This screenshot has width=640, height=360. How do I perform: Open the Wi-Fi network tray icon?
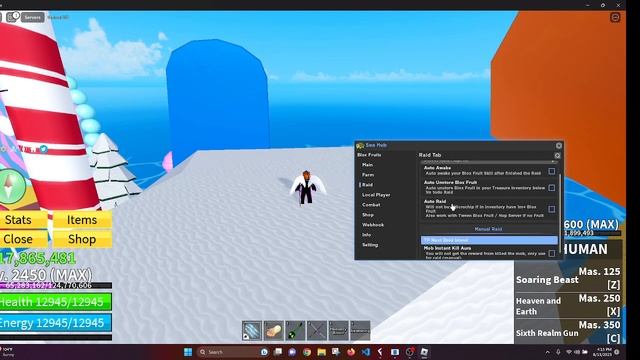[x=569, y=352]
